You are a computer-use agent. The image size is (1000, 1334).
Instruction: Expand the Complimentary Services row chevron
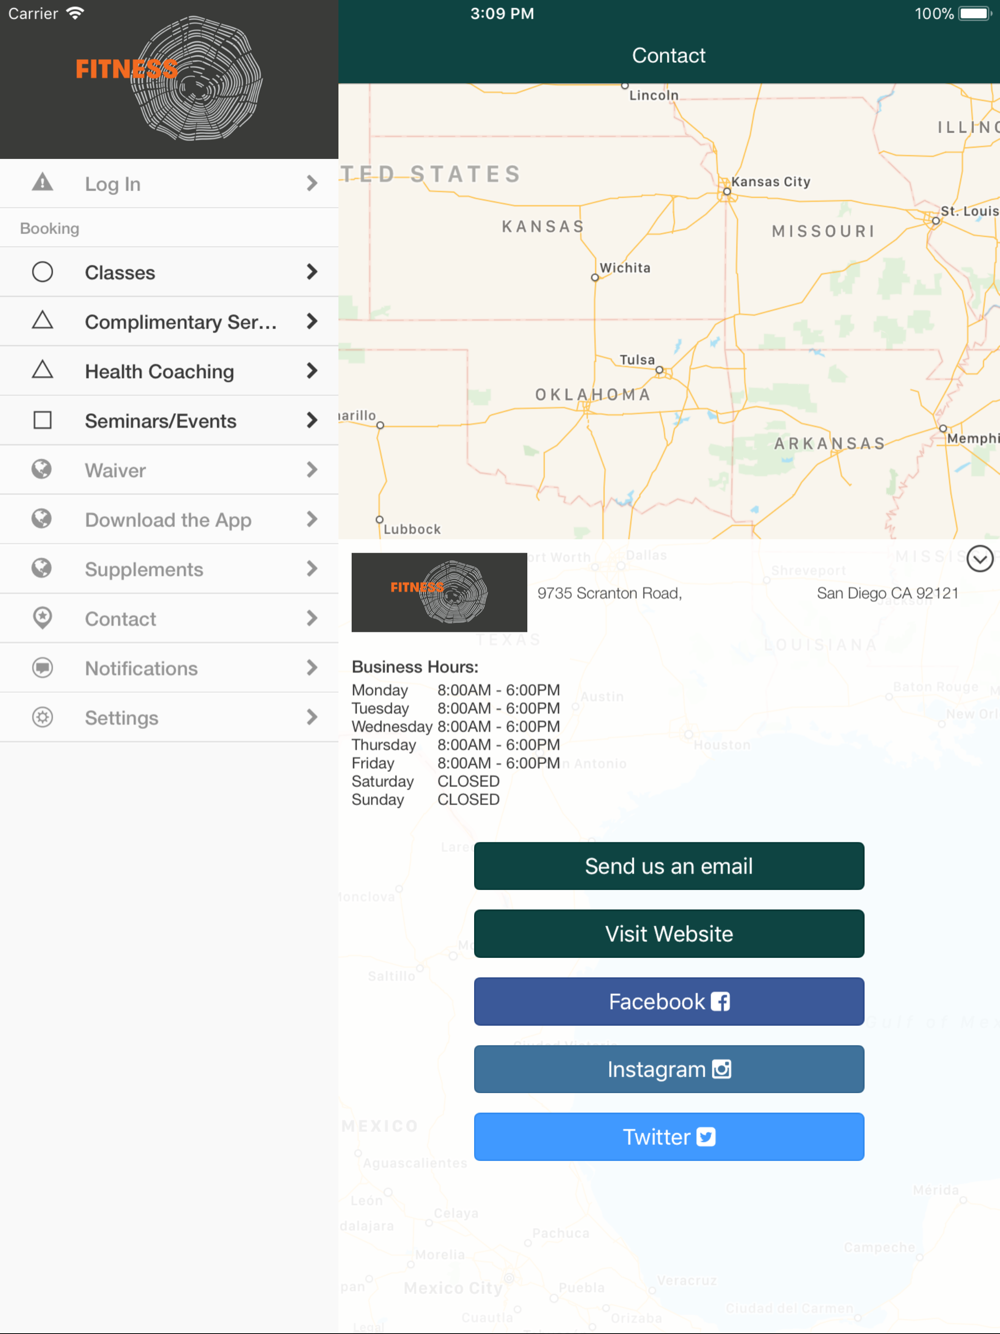click(312, 321)
